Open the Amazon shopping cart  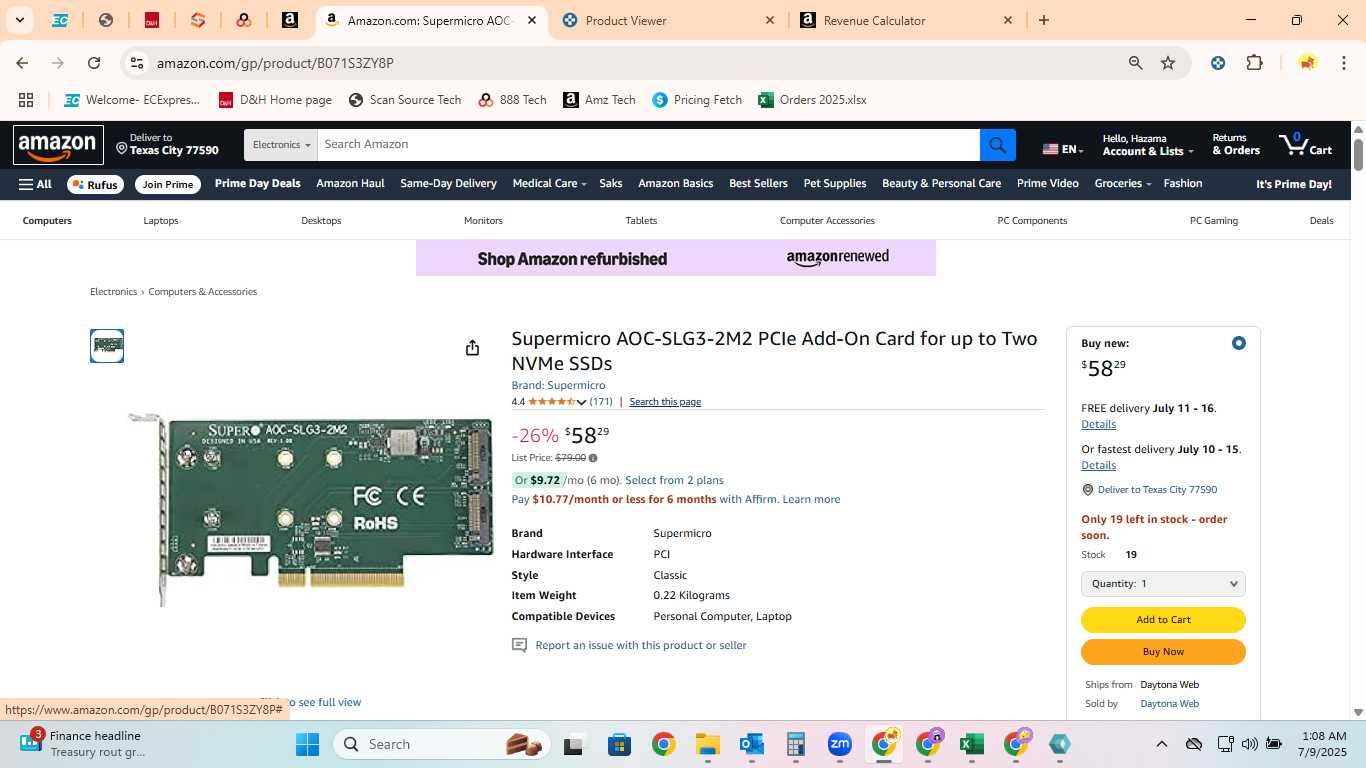1305,145
